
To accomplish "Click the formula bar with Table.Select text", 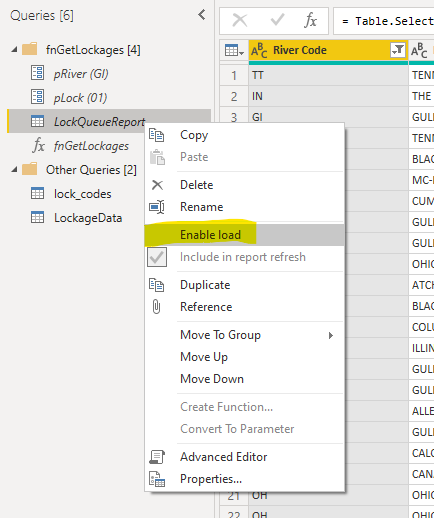I will pos(384,21).
